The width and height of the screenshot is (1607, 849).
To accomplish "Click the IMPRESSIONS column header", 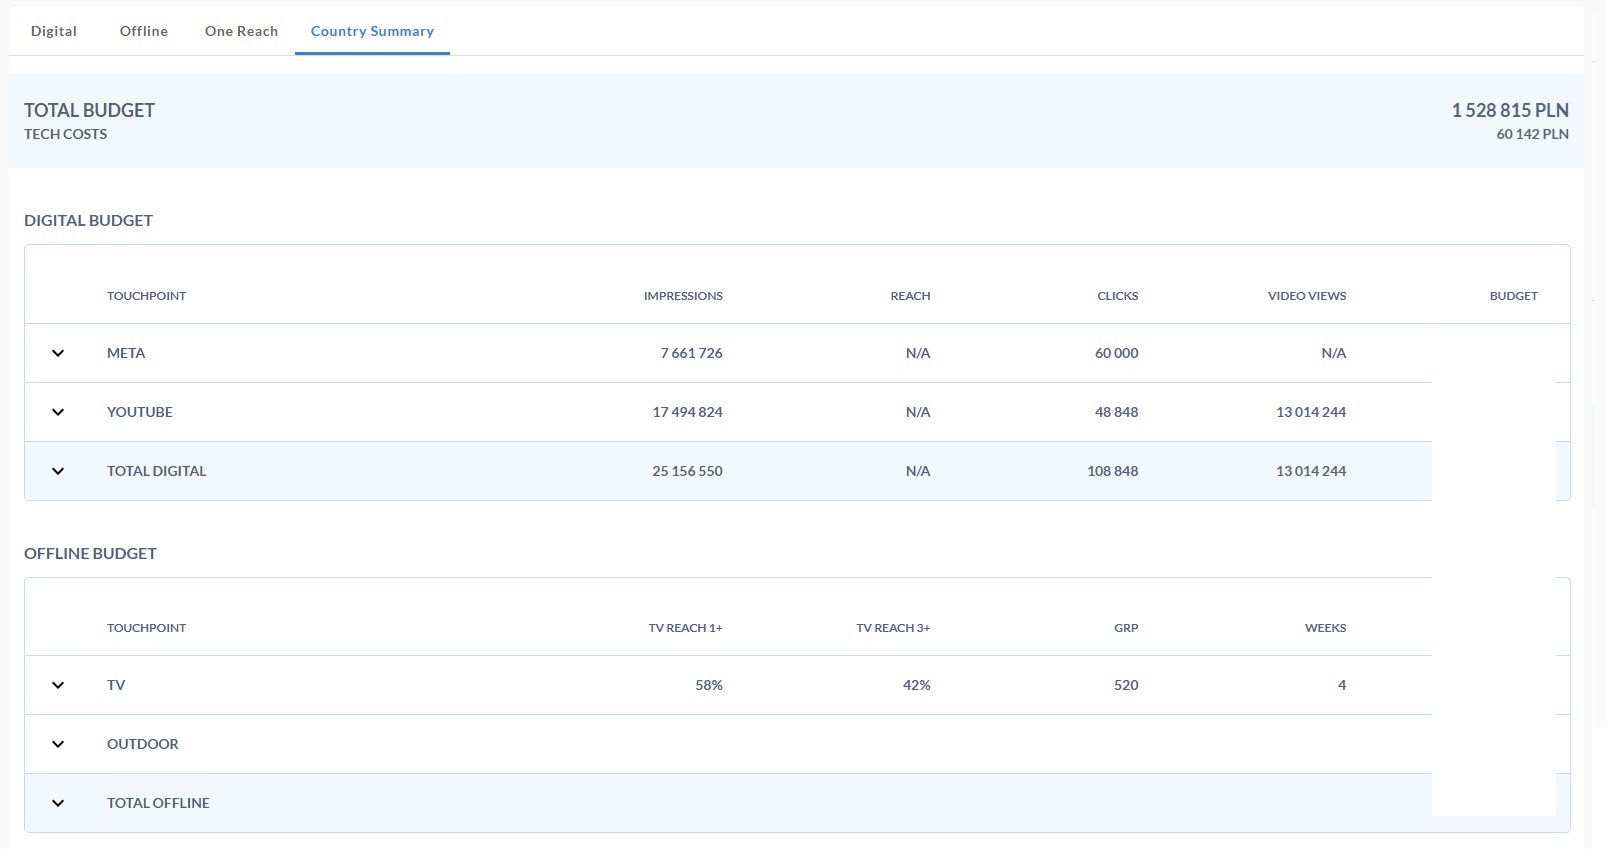I will coord(683,296).
